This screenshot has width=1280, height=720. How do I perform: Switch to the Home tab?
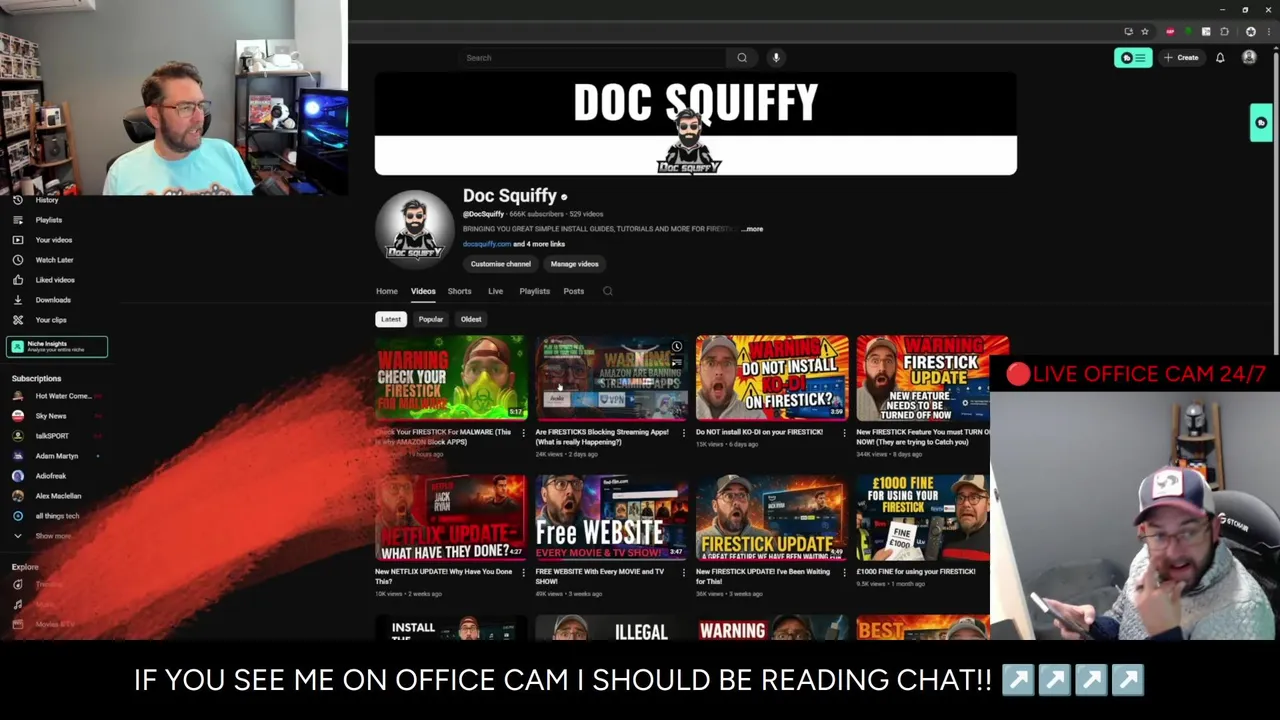tap(387, 291)
